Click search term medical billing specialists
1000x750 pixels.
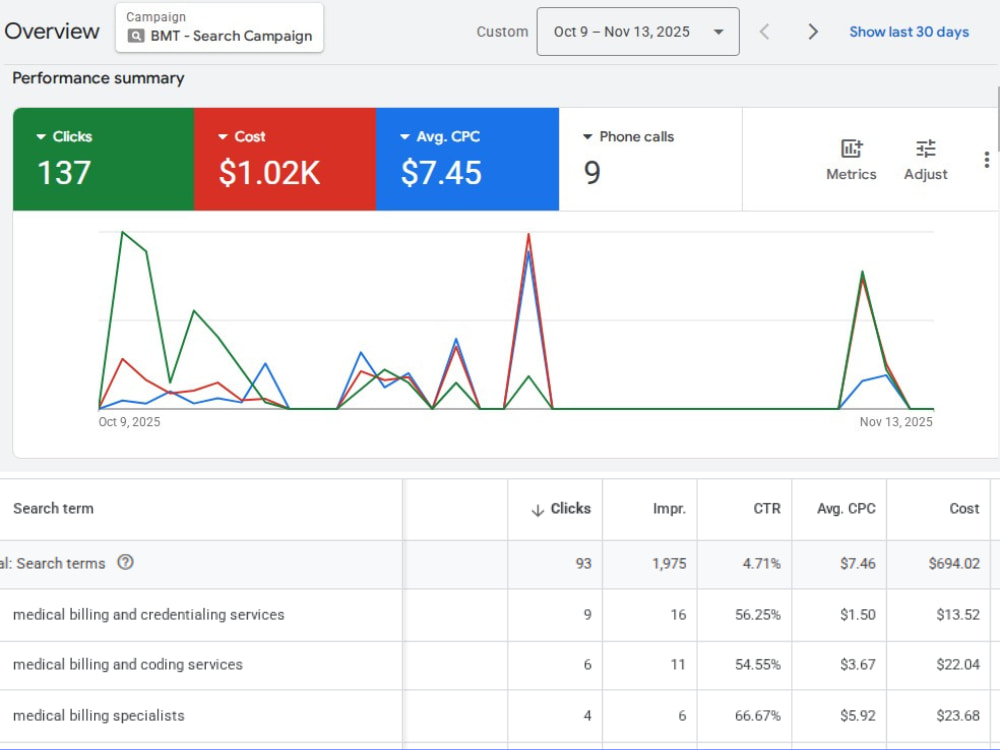[x=98, y=716]
